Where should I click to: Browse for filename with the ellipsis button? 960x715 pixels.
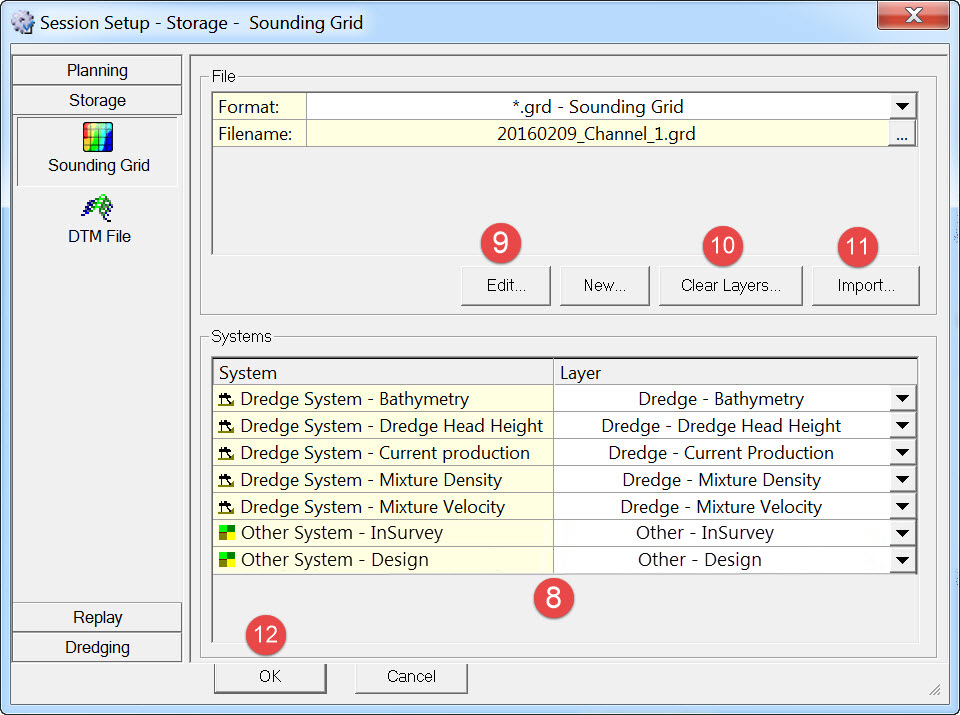902,134
